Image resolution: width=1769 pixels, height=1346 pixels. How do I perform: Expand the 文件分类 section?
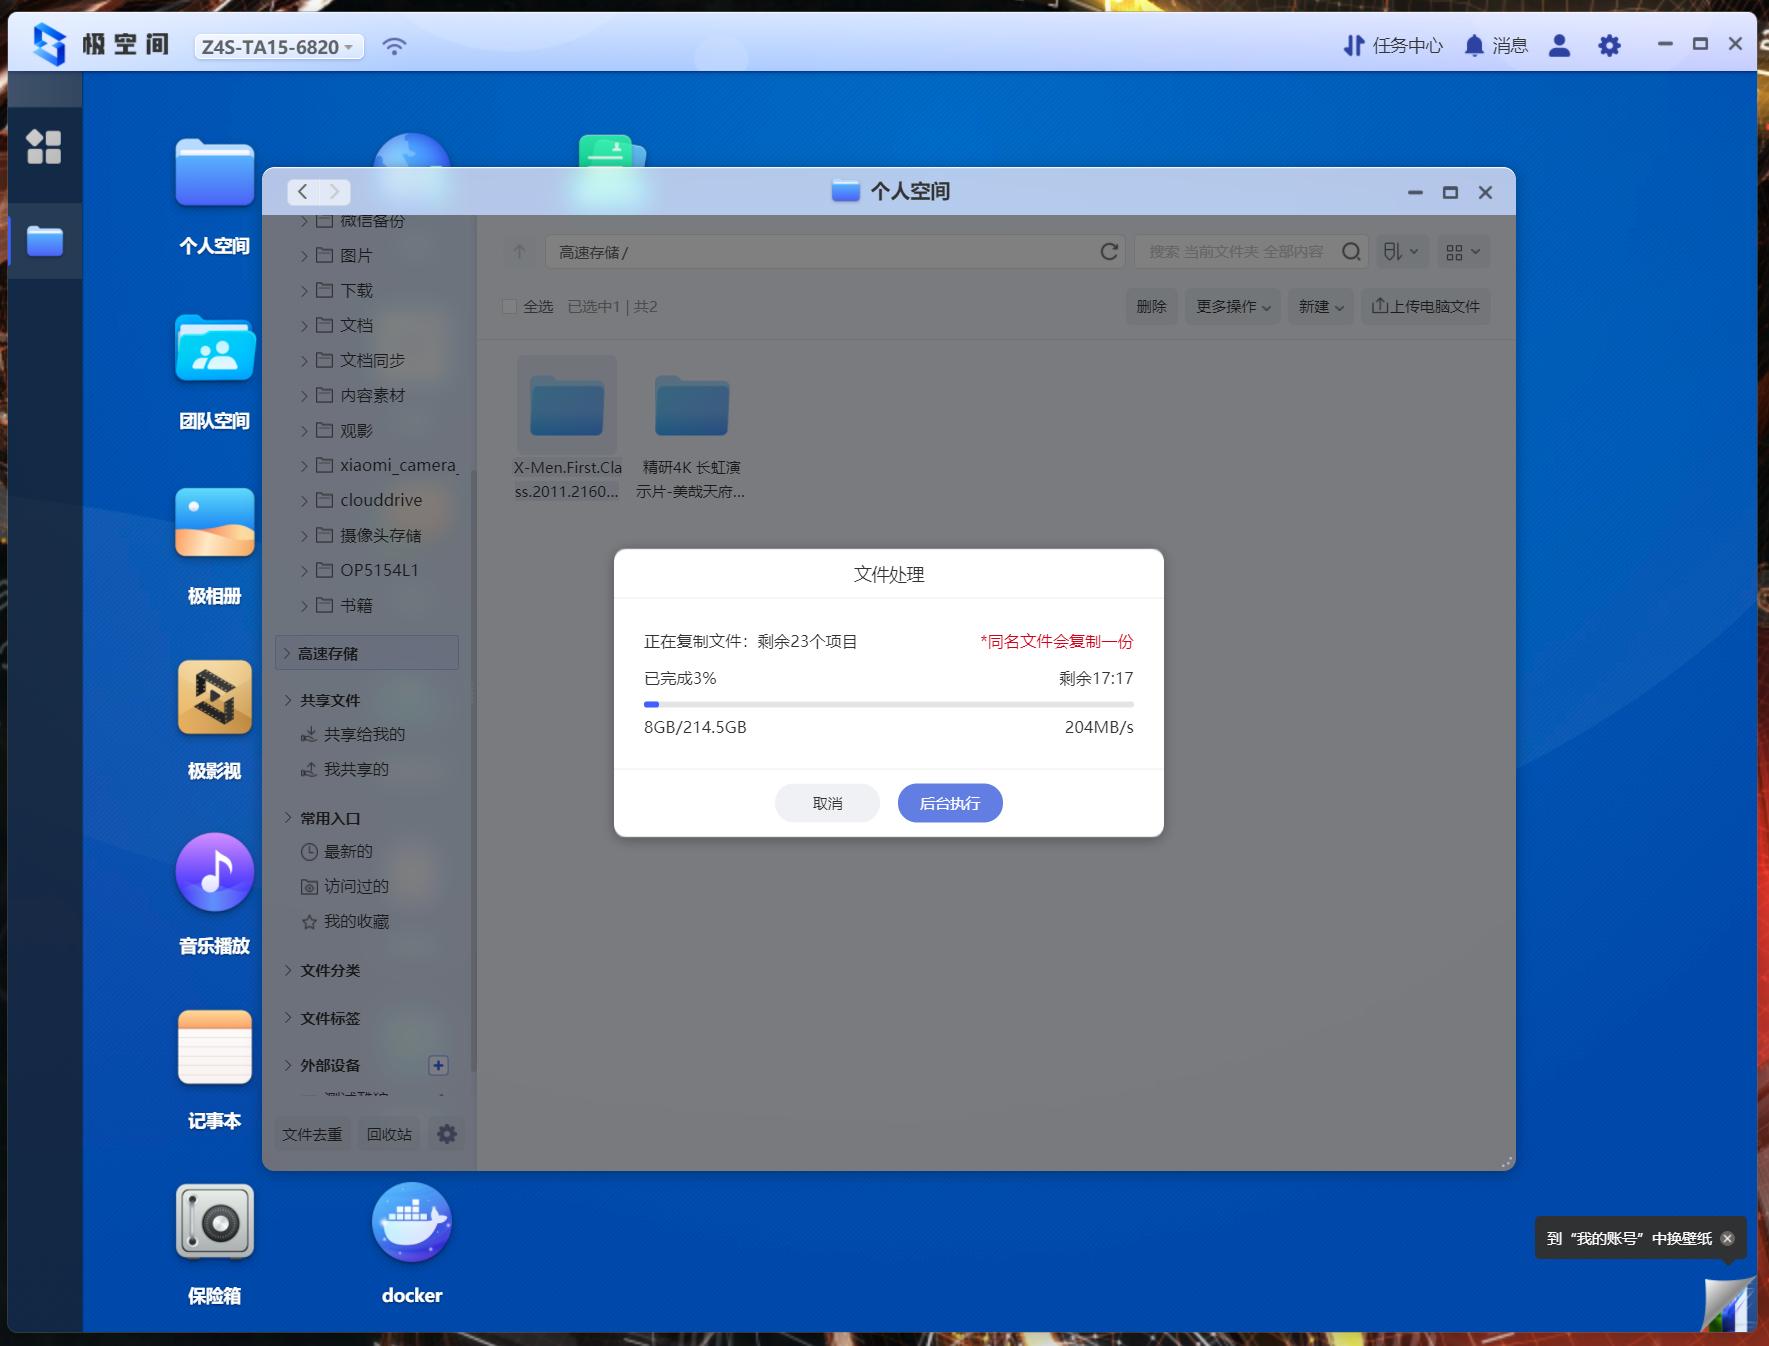pos(289,970)
